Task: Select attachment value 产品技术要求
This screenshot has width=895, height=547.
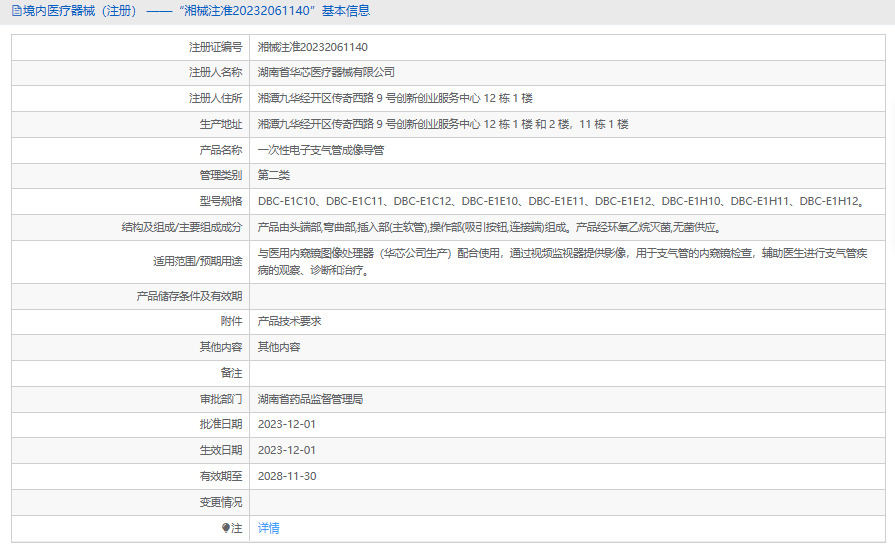Action: click(289, 321)
